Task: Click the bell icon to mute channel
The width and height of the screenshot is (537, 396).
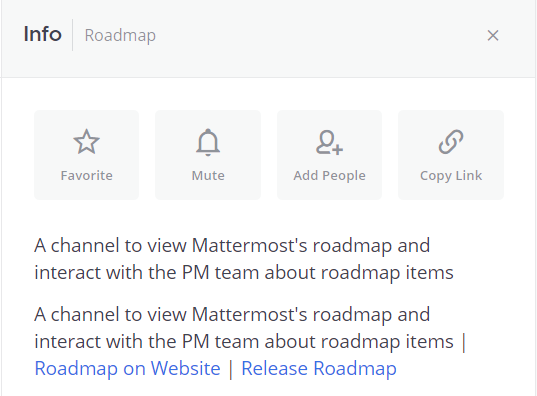Action: [208, 142]
